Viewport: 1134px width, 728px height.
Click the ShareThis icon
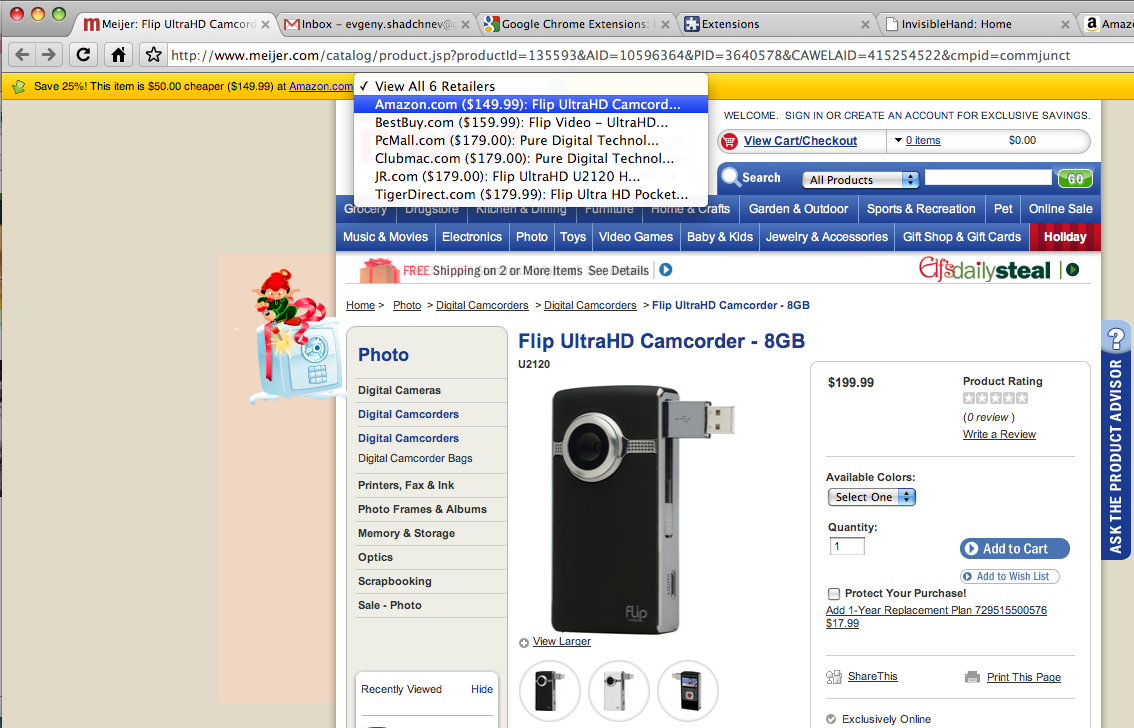834,677
